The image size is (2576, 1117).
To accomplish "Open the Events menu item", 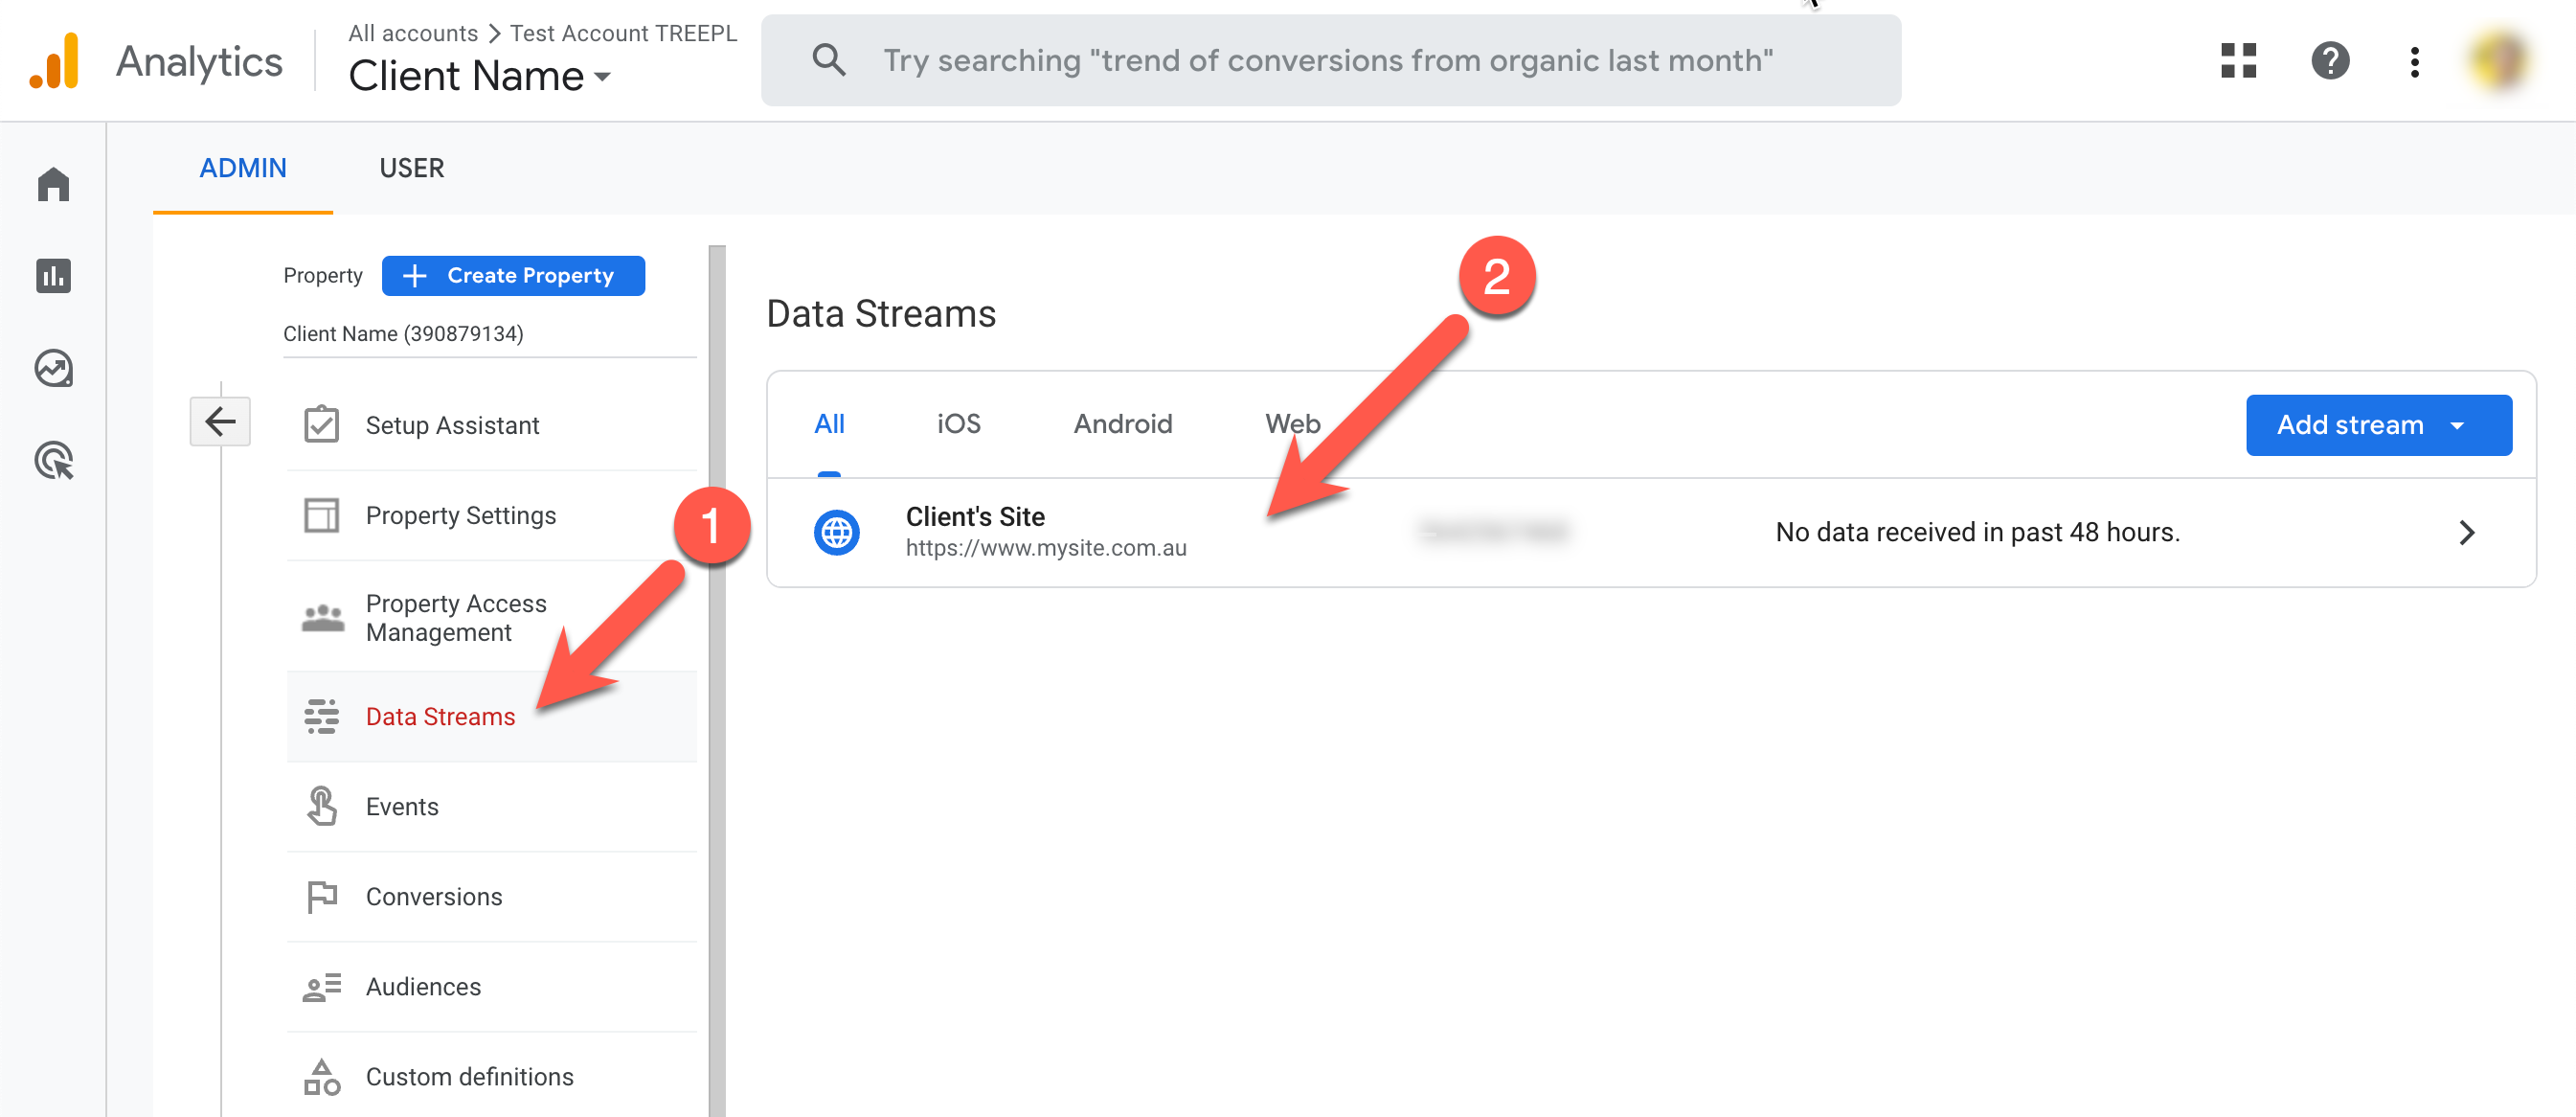I will (x=491, y=806).
